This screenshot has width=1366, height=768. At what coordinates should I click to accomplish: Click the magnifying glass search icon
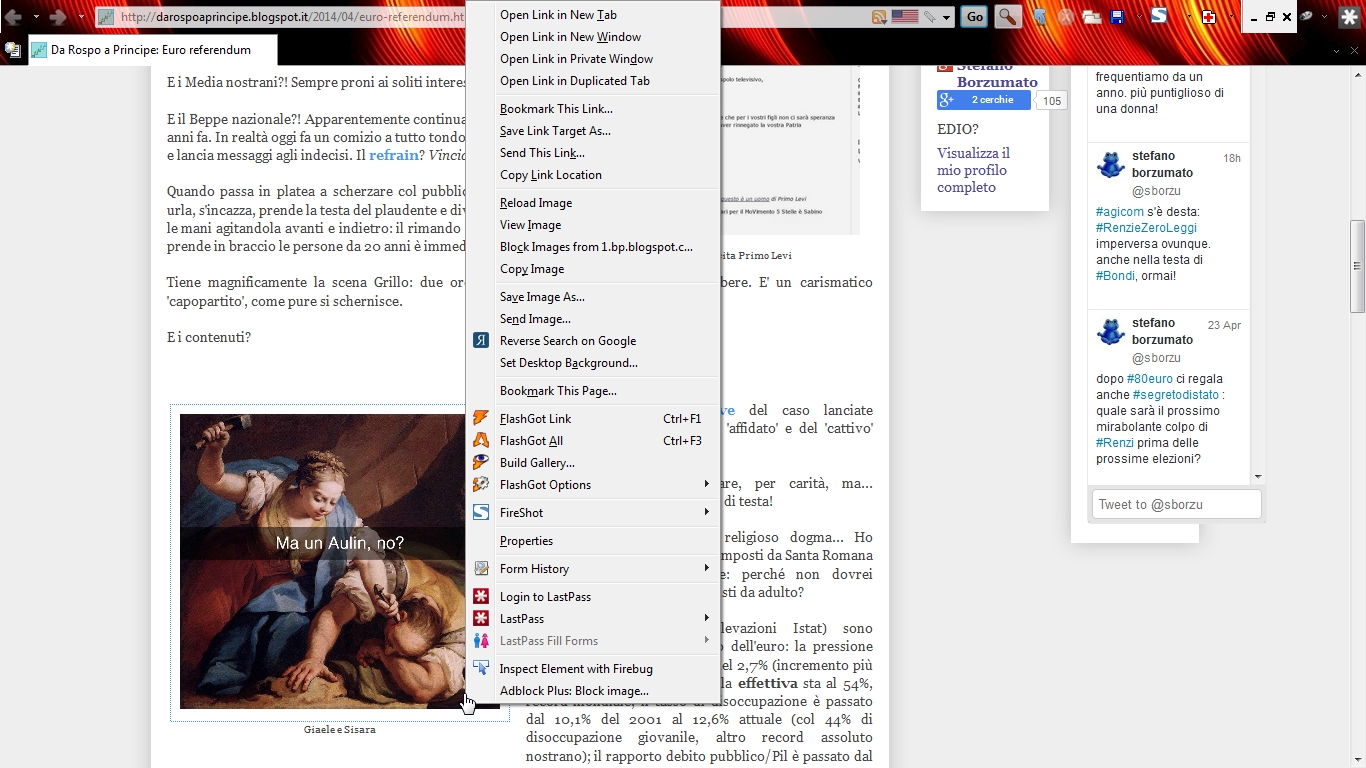pos(1008,17)
